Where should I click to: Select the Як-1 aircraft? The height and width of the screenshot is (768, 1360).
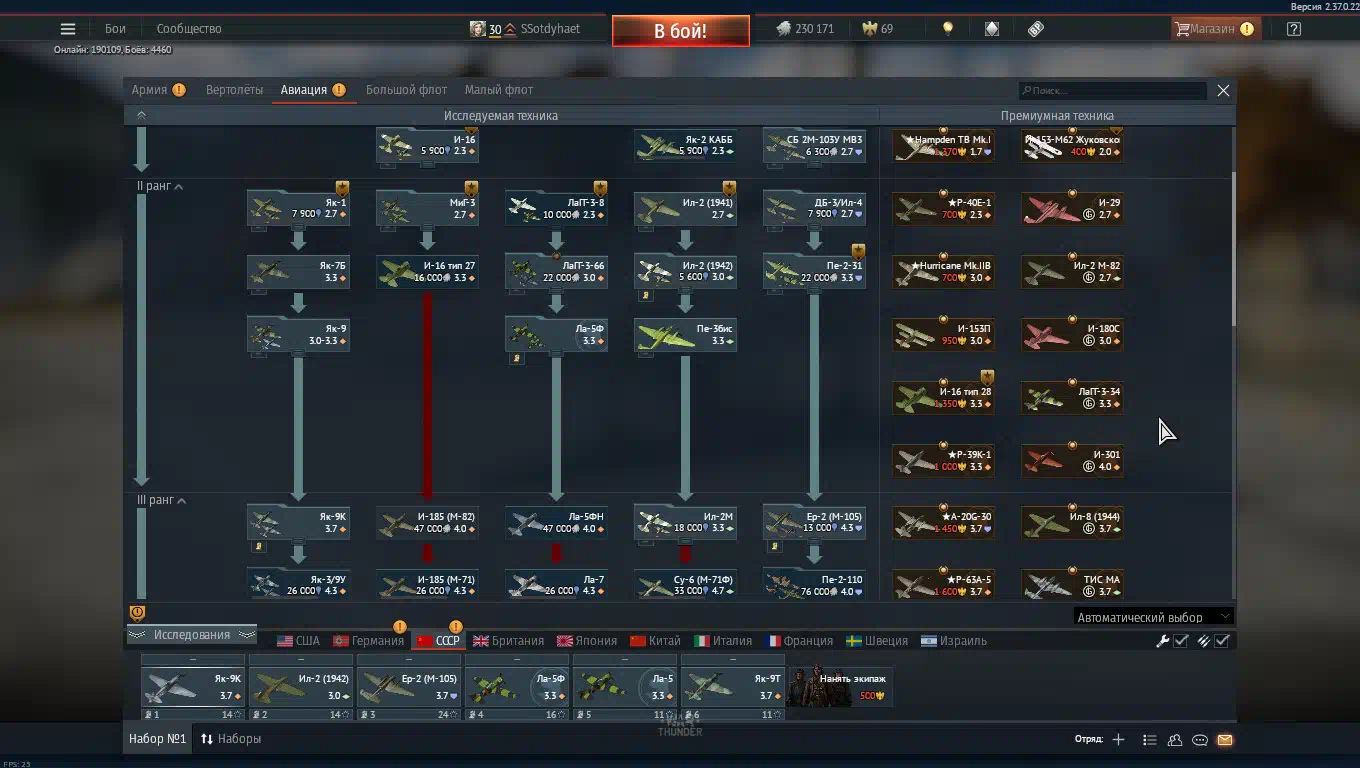pos(298,208)
